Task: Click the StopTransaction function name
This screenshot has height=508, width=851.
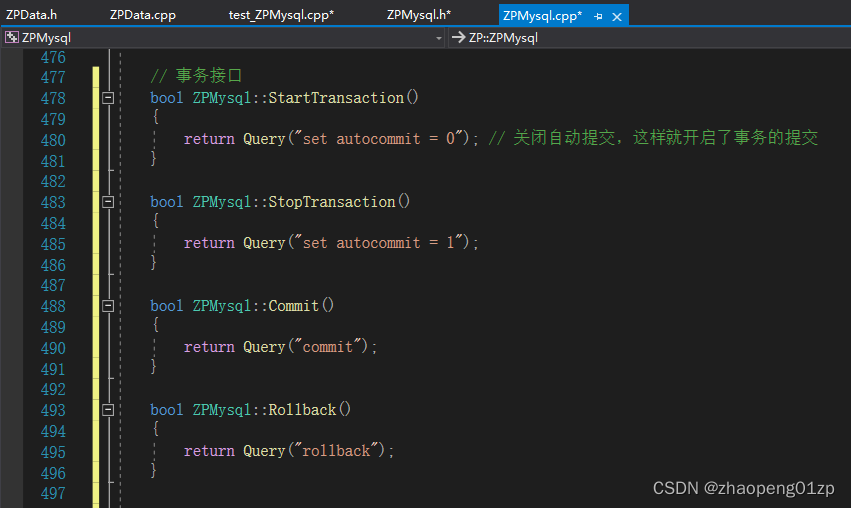Action: [332, 202]
